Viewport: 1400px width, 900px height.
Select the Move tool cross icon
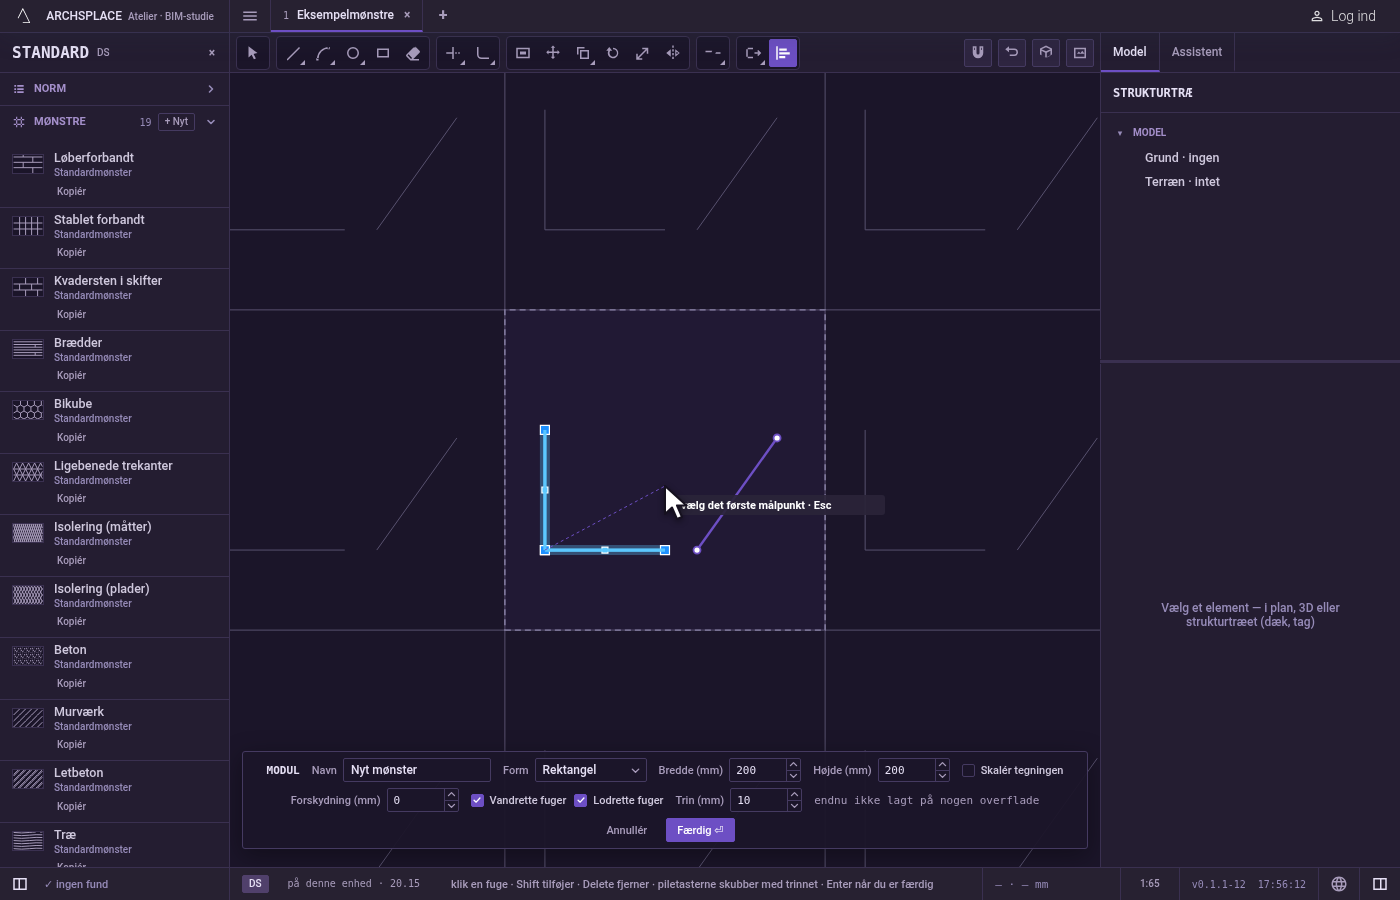click(x=553, y=53)
